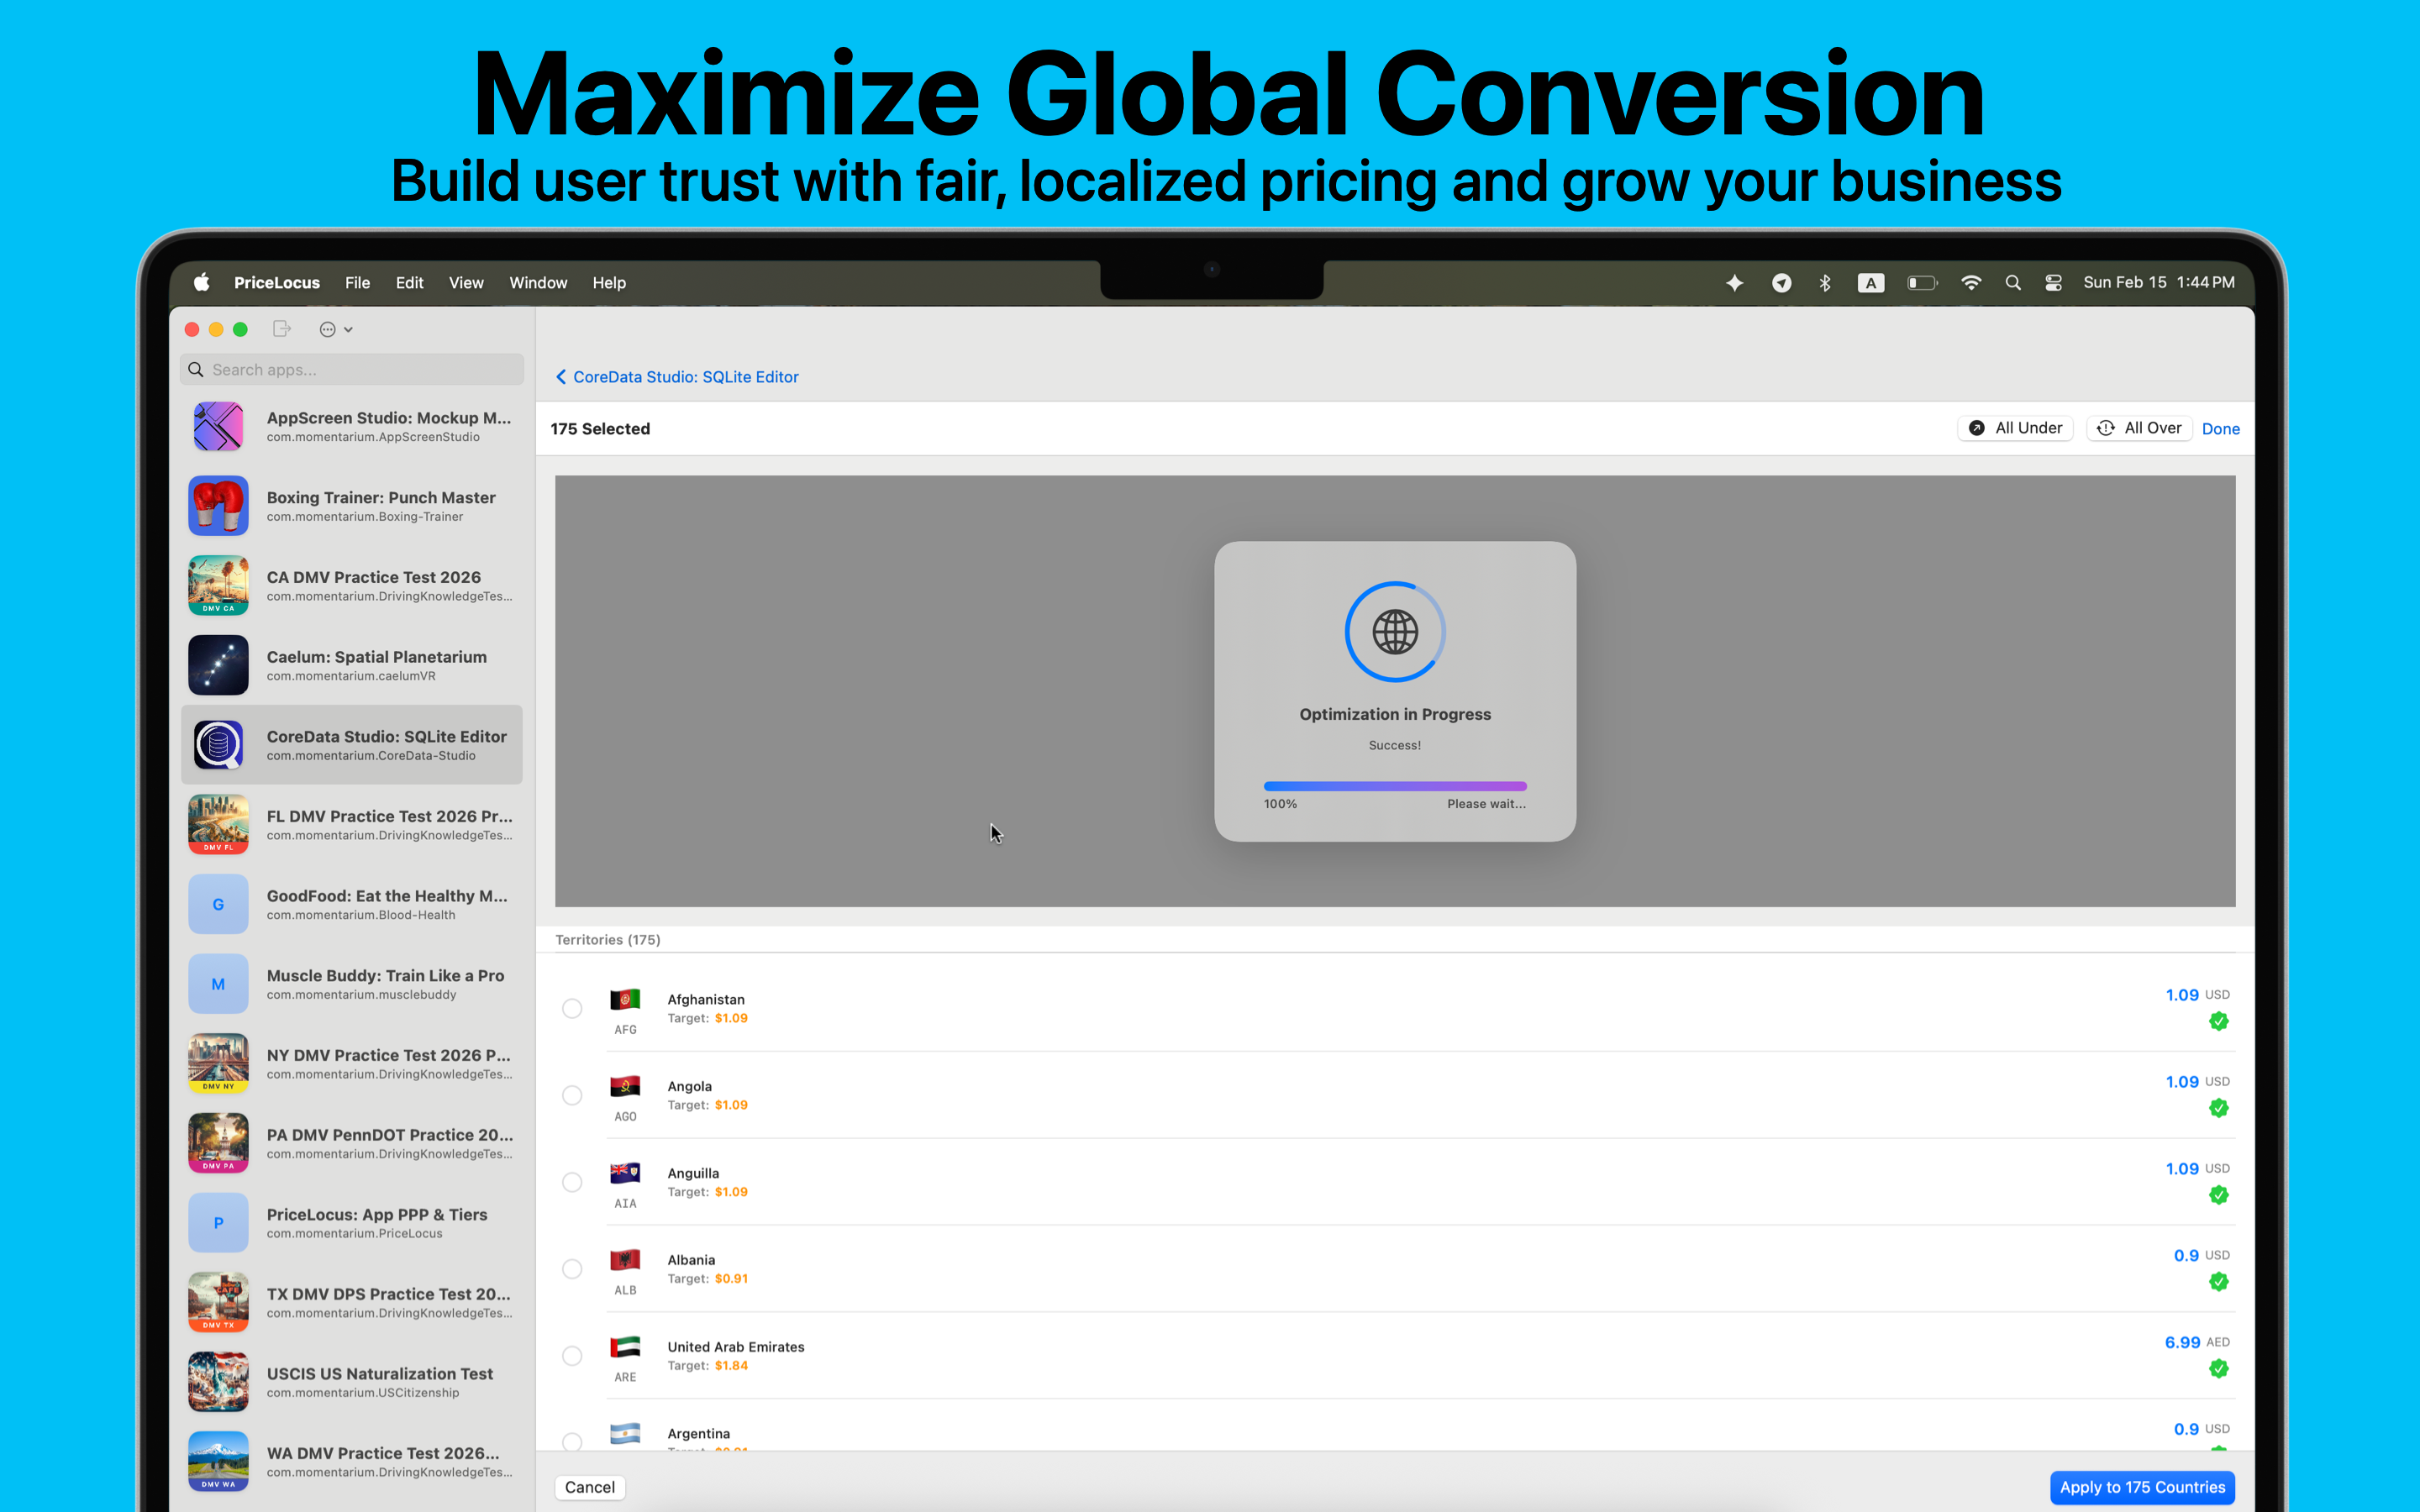This screenshot has height=1512, width=2420.
Task: Click the menu bar date and time
Action: [2159, 283]
